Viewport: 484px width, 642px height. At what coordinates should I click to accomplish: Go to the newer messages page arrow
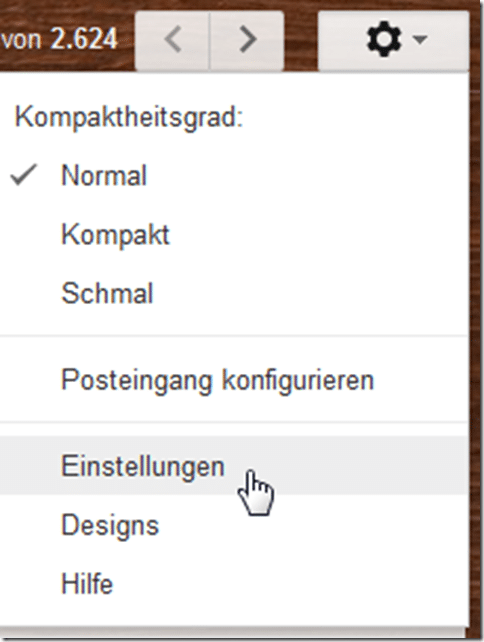[172, 40]
